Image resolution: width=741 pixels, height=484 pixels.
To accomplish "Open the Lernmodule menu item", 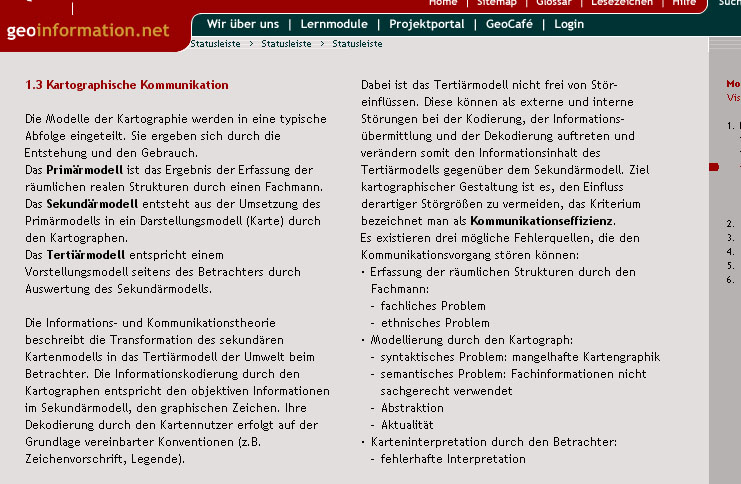I will point(334,24).
